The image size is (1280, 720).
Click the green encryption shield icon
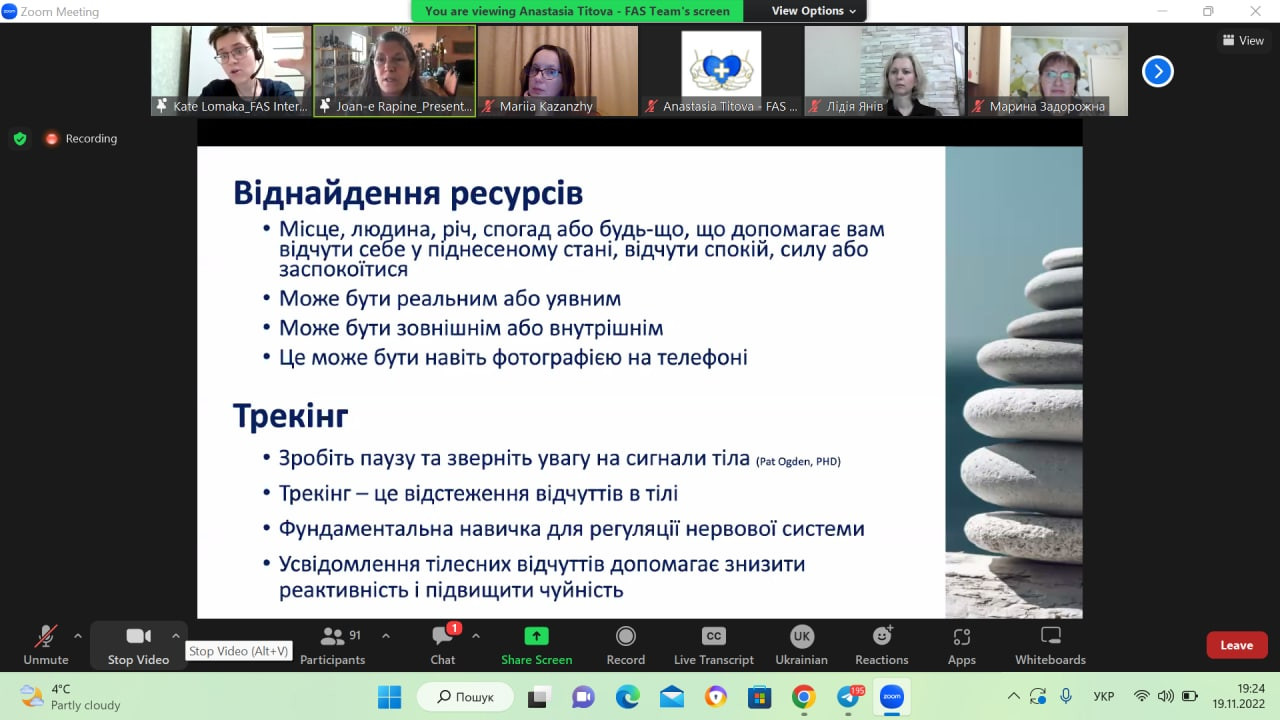point(20,139)
